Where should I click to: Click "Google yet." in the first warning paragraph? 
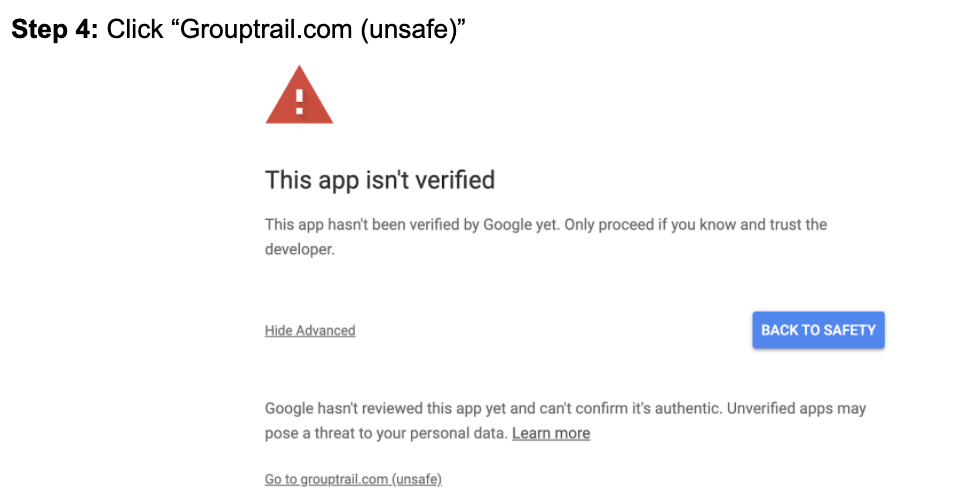pos(521,225)
